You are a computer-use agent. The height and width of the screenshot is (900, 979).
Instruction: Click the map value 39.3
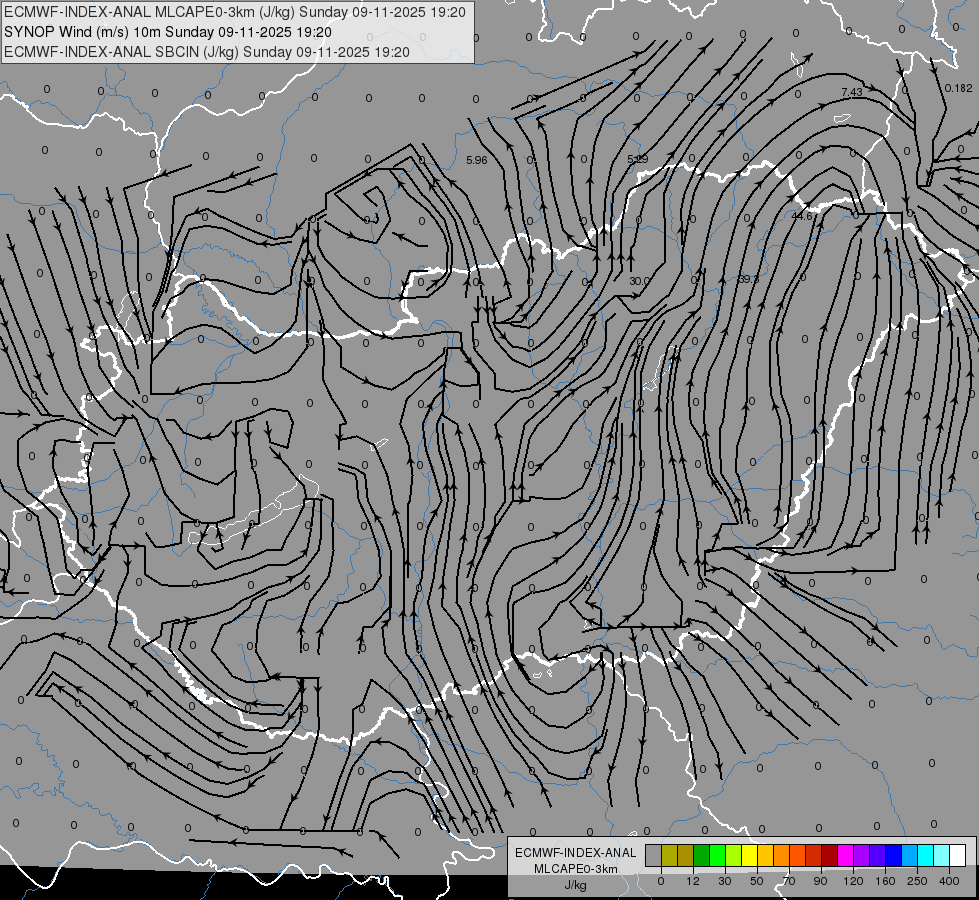point(748,279)
